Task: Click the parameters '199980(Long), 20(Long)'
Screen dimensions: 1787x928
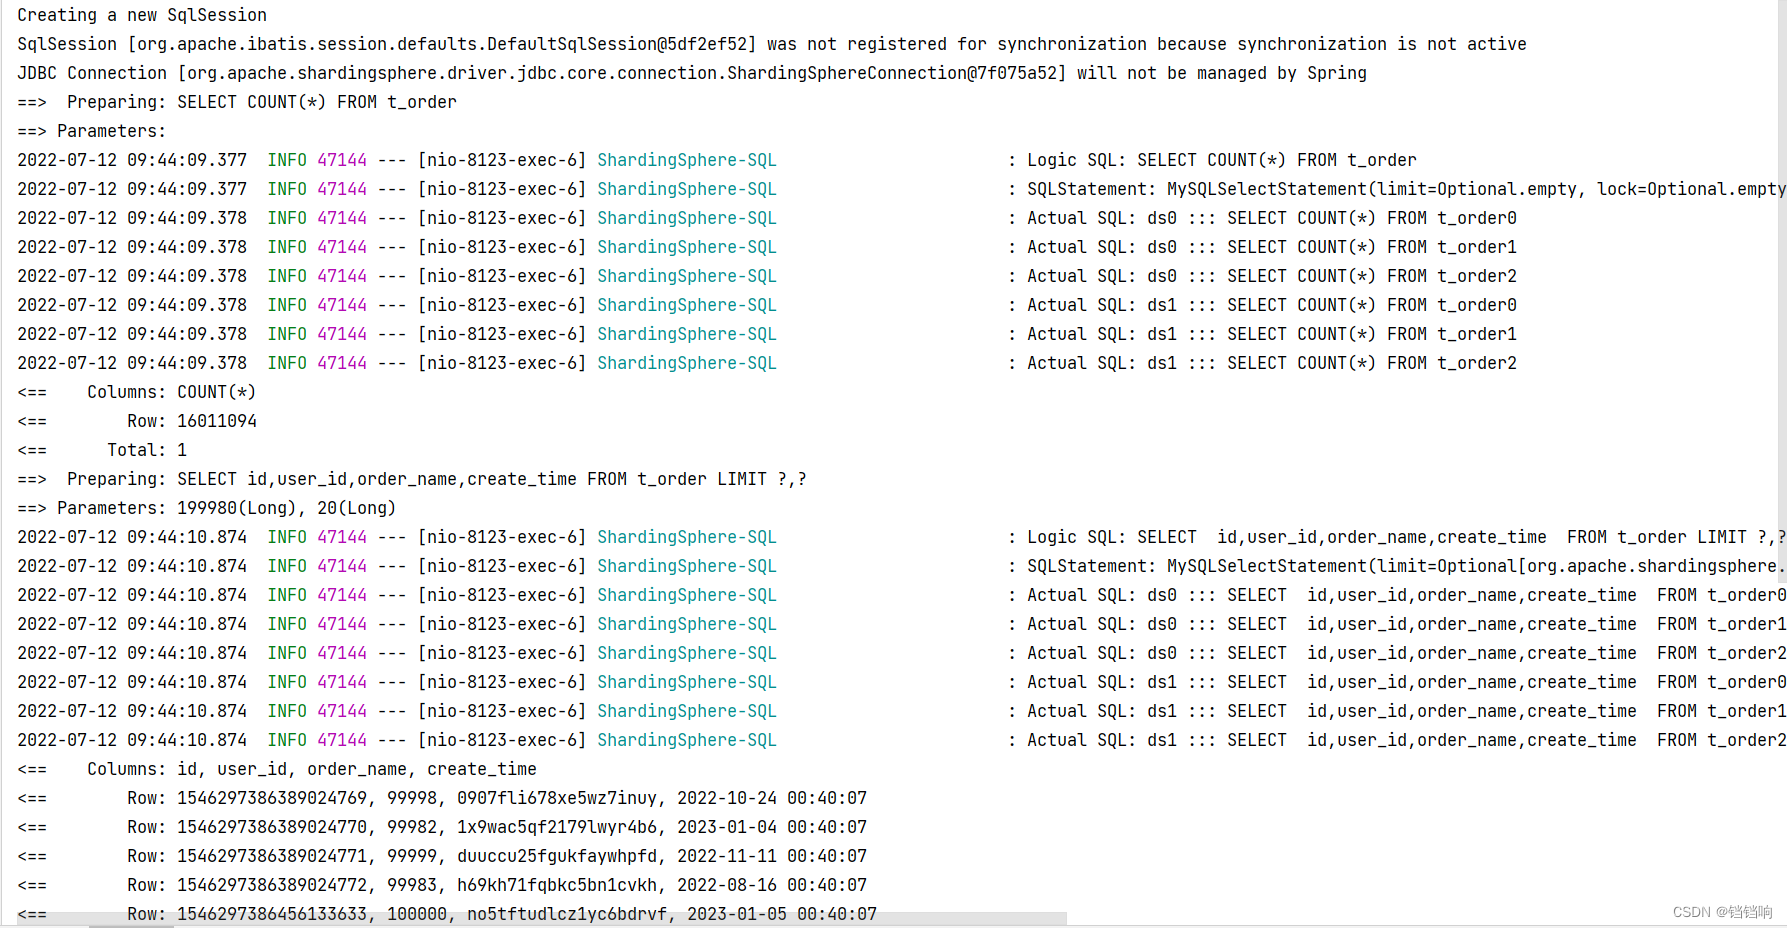Action: pyautogui.click(x=287, y=508)
